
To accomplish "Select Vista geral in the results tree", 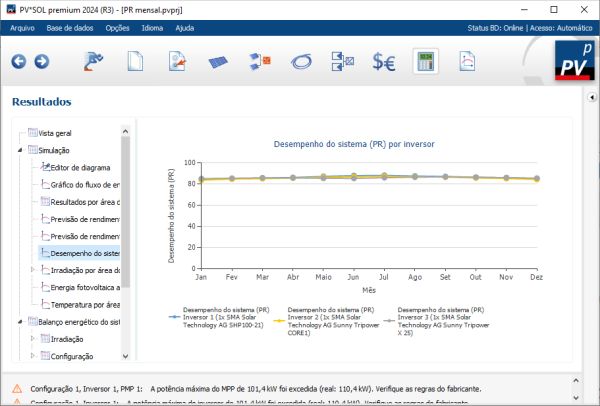I will click(55, 133).
